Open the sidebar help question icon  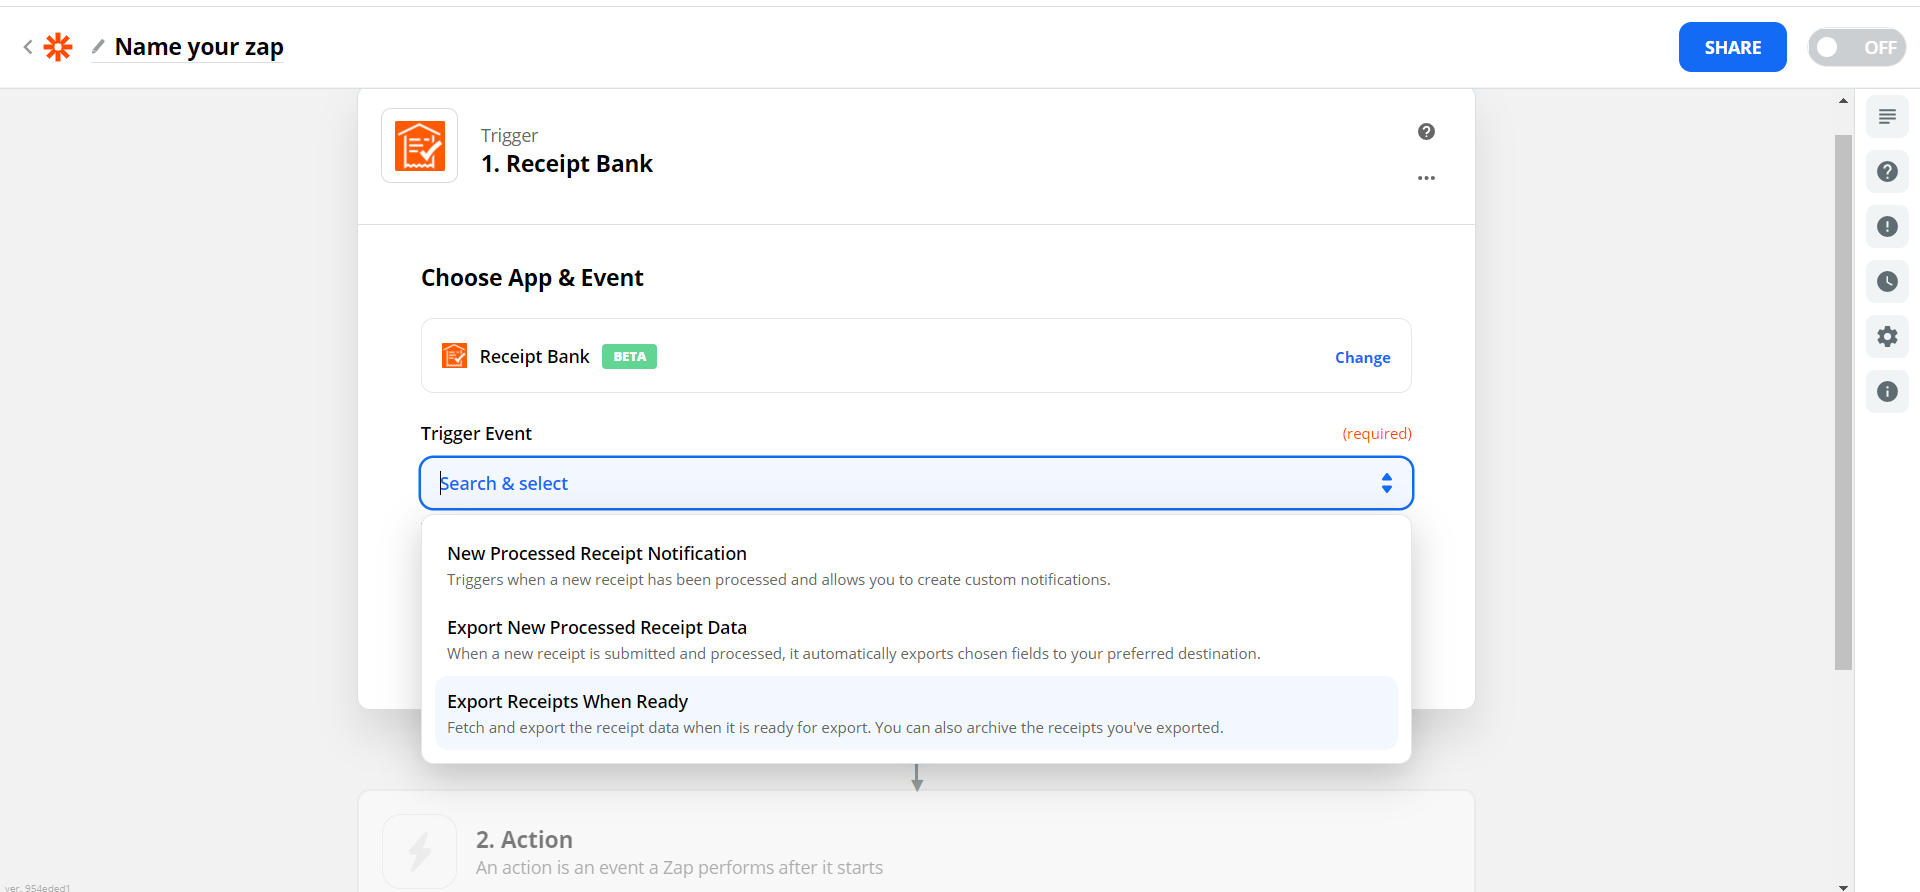tap(1887, 172)
